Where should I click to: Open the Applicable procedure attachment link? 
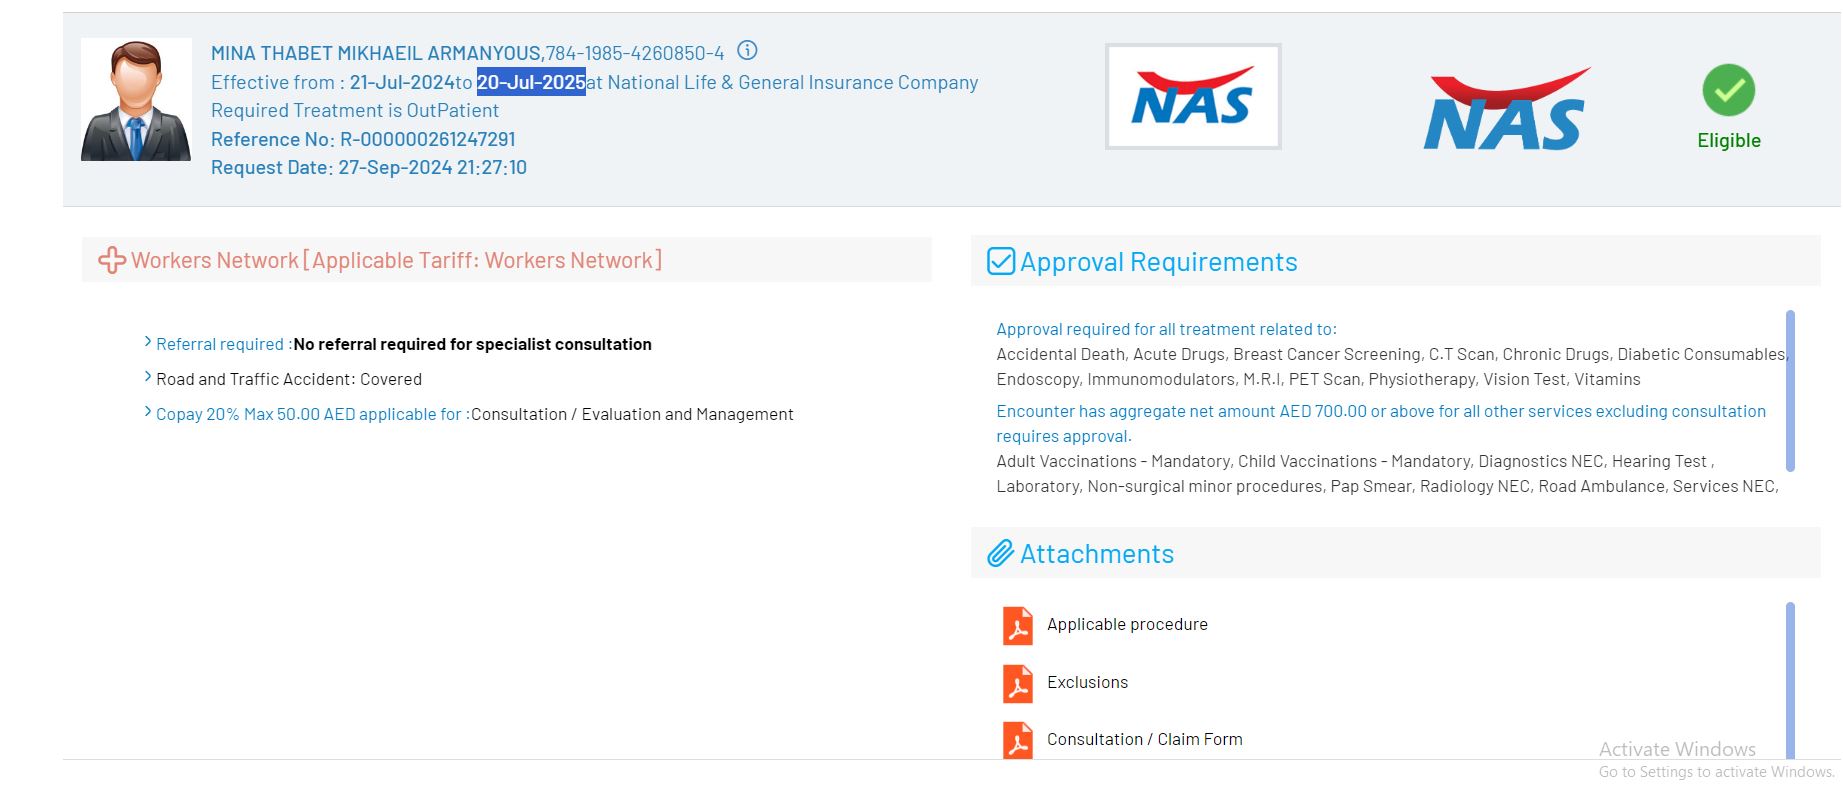(x=1127, y=624)
